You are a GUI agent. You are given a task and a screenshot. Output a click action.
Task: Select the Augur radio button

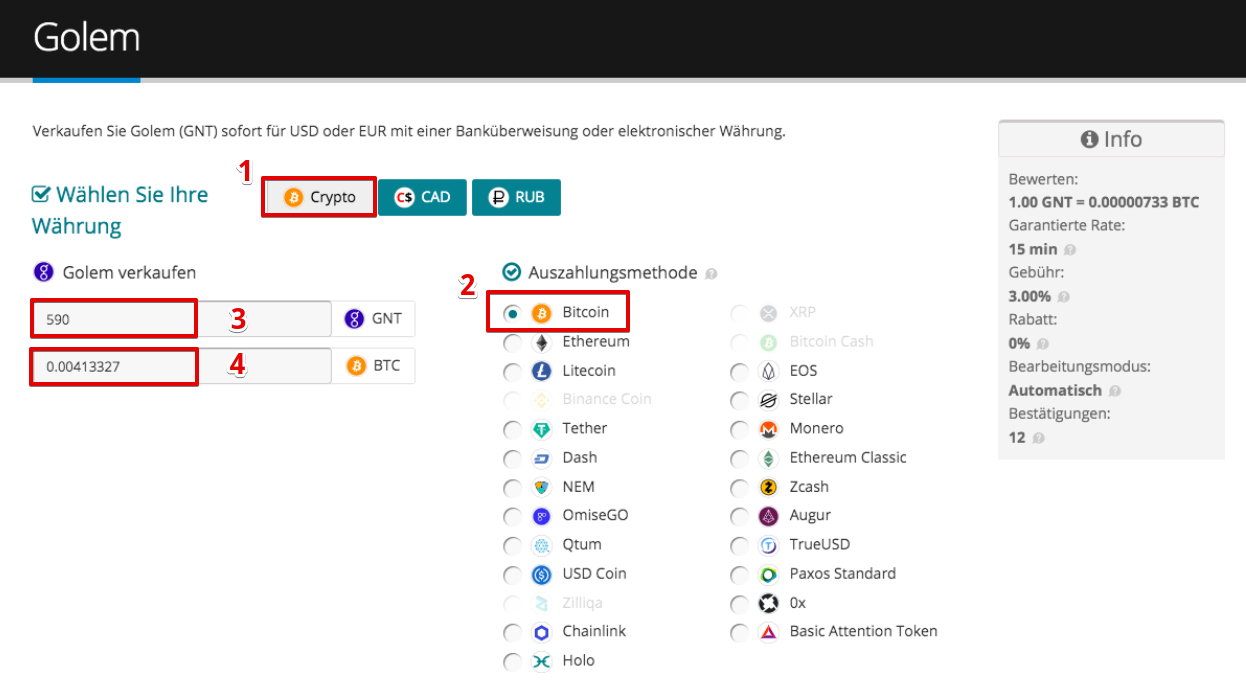click(739, 516)
